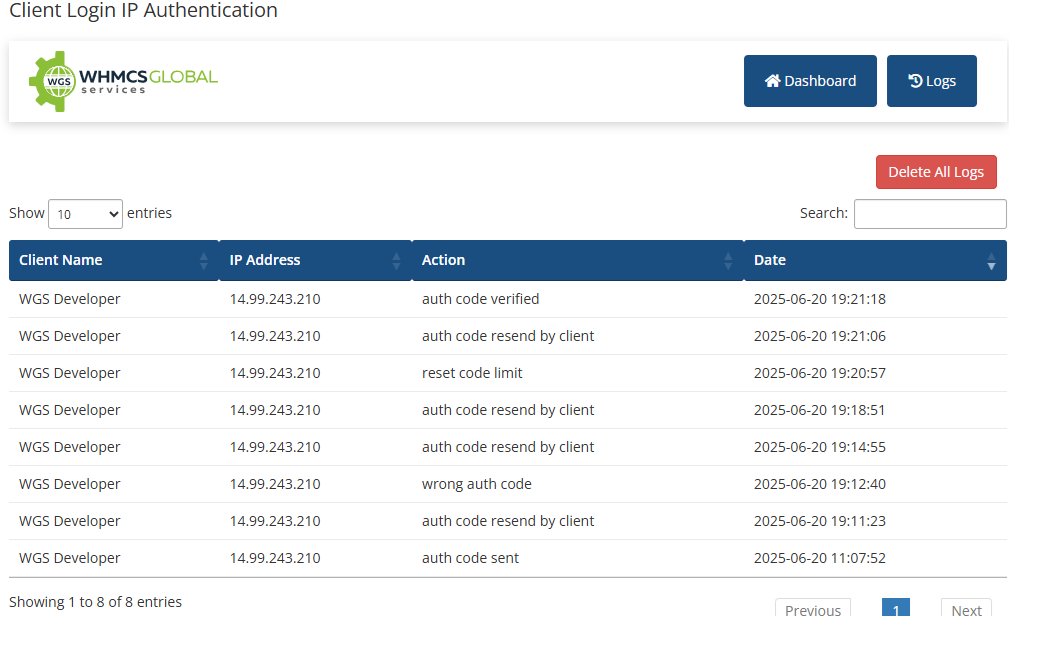Image resolution: width=1056 pixels, height=659 pixels.
Task: Open the entries-per-page dropdown
Action: 85,214
